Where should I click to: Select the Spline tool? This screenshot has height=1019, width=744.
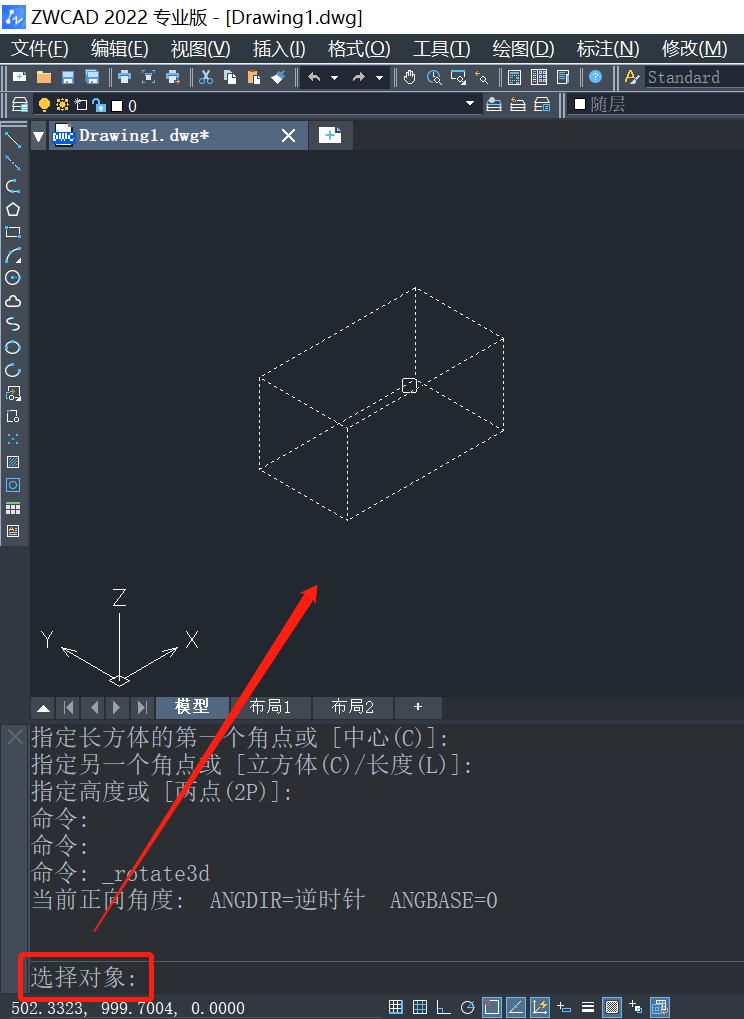[x=13, y=324]
